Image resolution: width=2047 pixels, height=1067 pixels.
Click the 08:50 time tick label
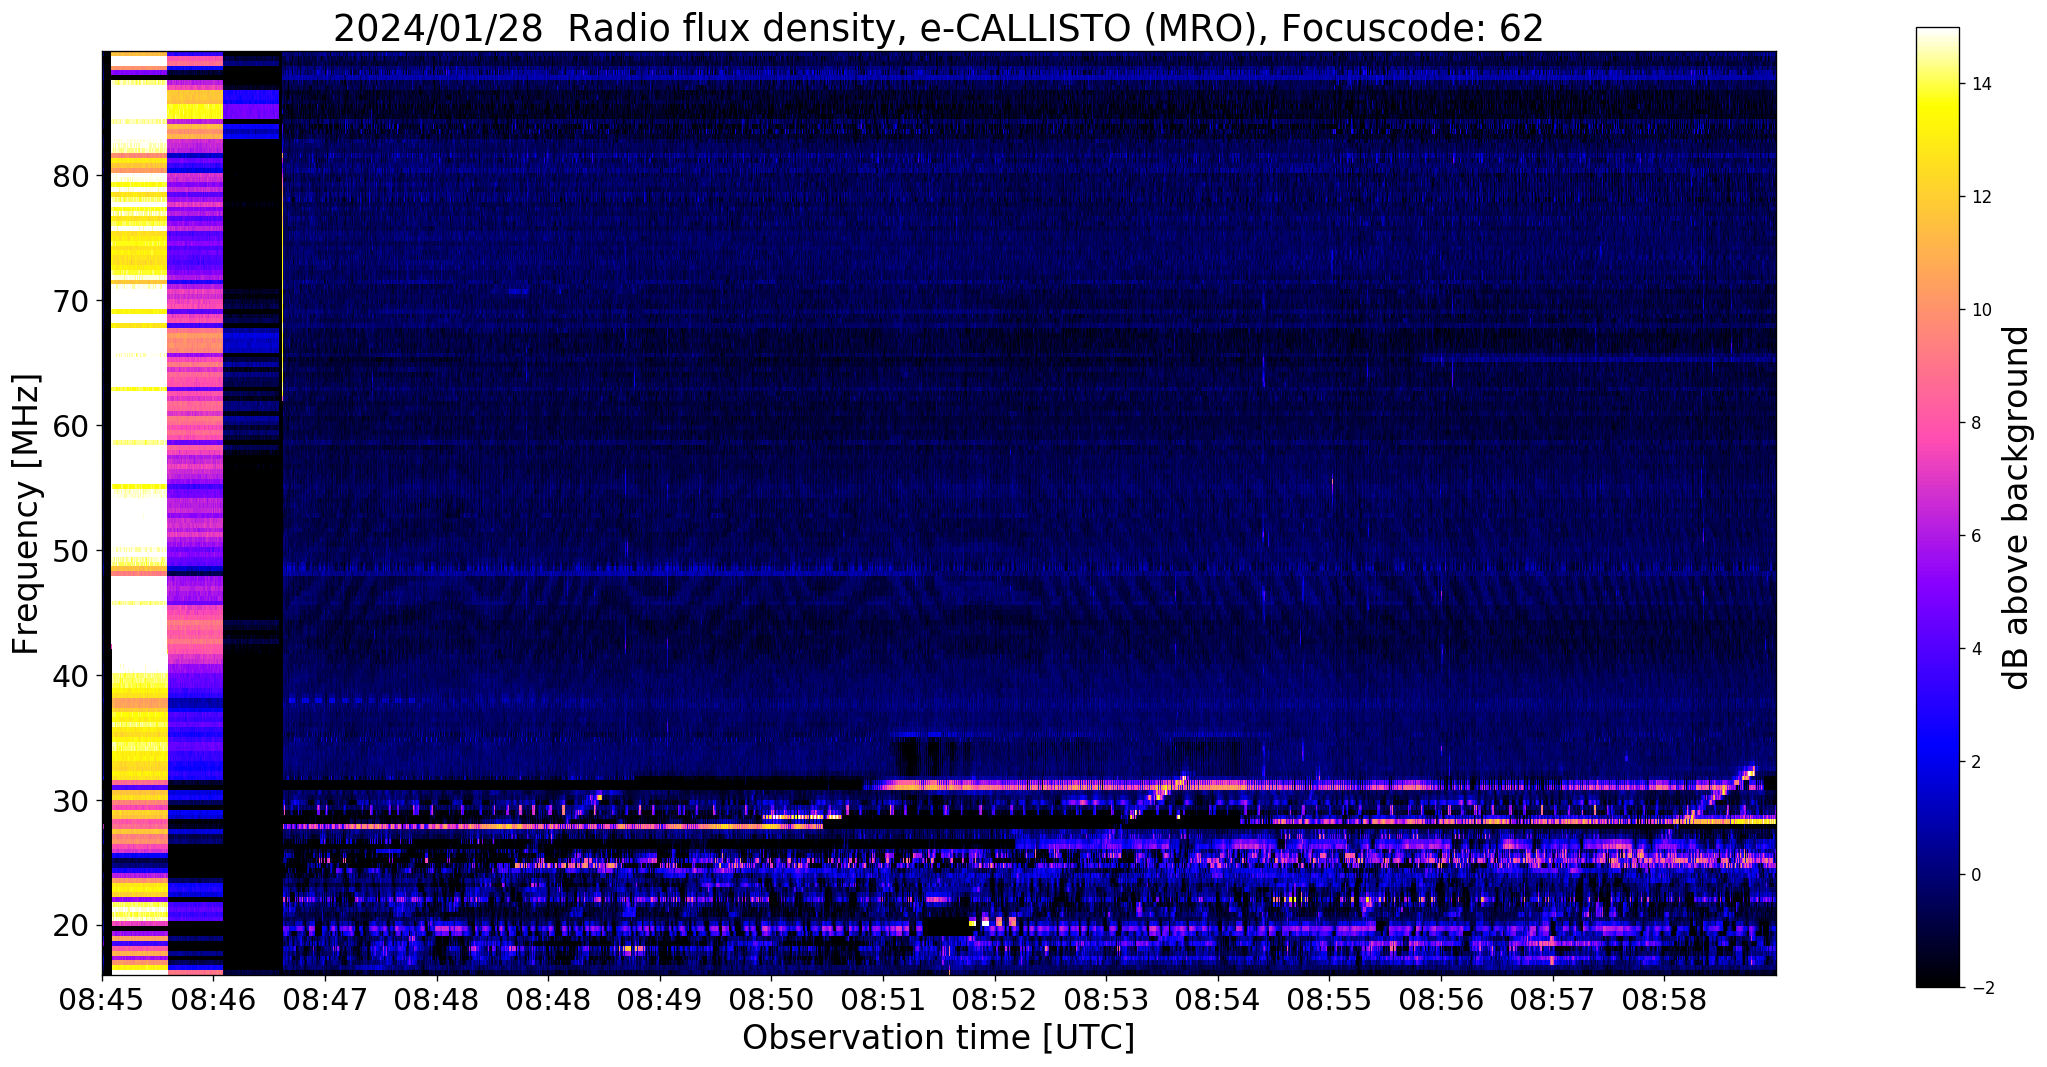771,999
